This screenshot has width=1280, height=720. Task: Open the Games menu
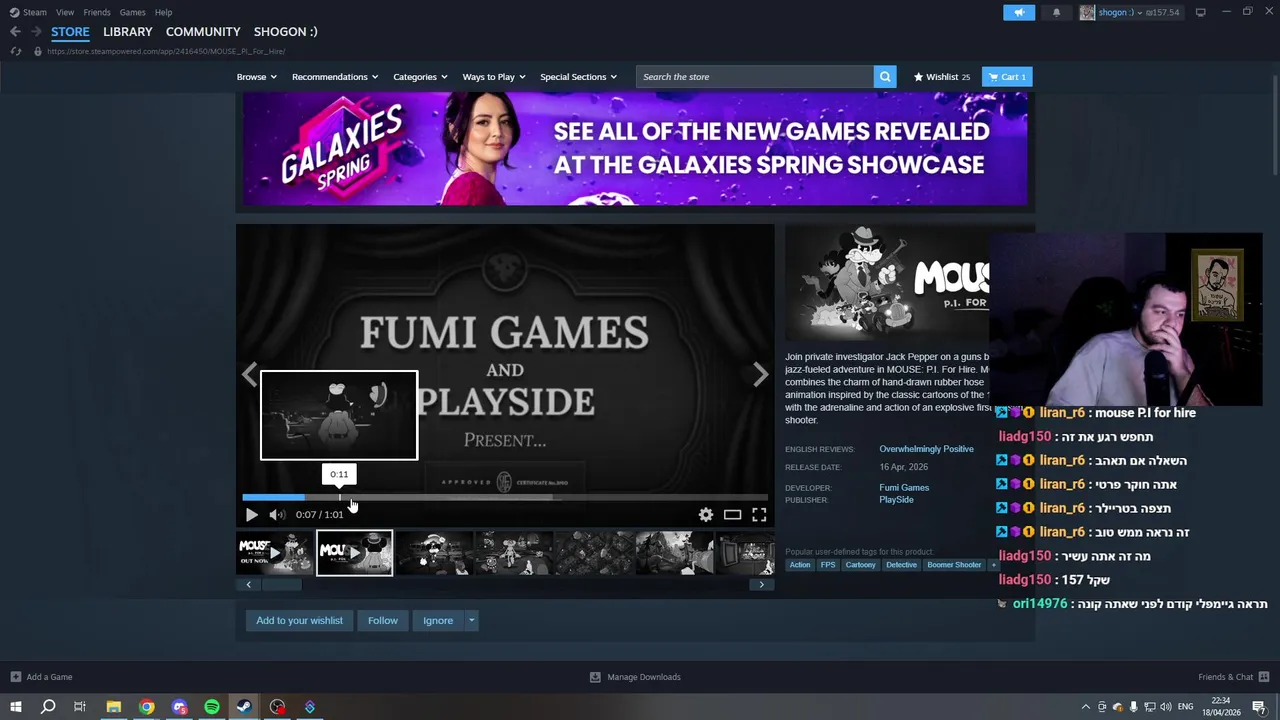tap(132, 12)
